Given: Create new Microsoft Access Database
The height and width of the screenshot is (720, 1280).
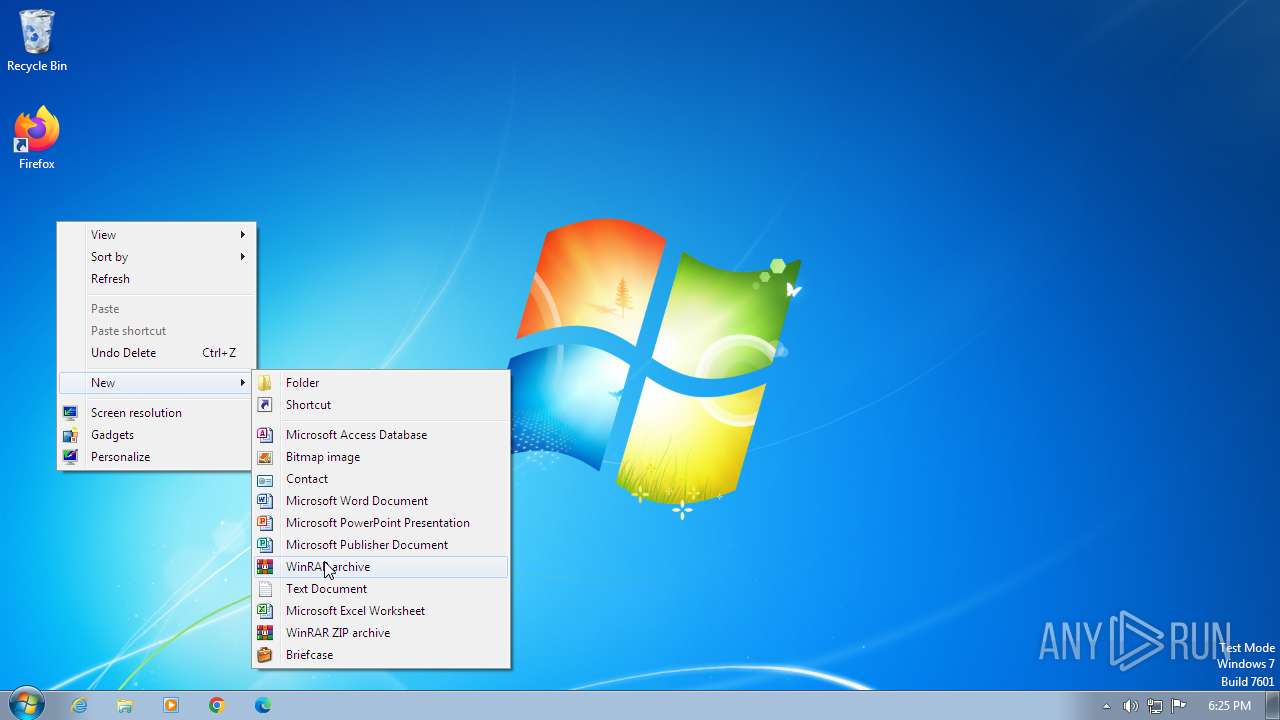Looking at the screenshot, I should [x=381, y=435].
